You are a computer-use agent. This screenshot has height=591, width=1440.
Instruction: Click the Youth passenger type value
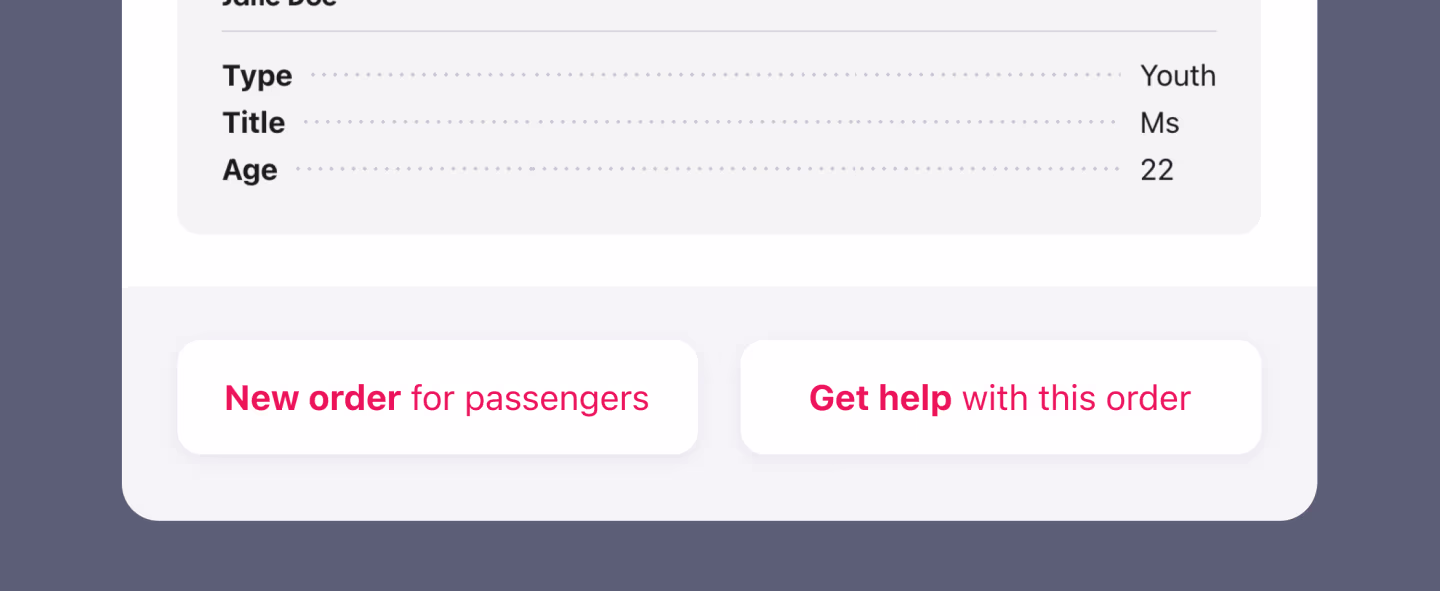1178,76
